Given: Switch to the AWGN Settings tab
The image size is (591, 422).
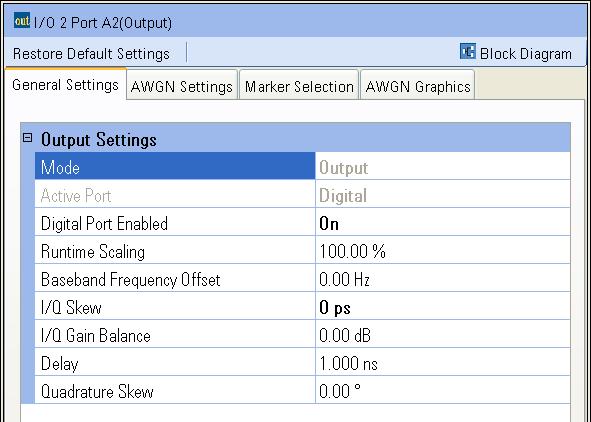Looking at the screenshot, I should 182,86.
